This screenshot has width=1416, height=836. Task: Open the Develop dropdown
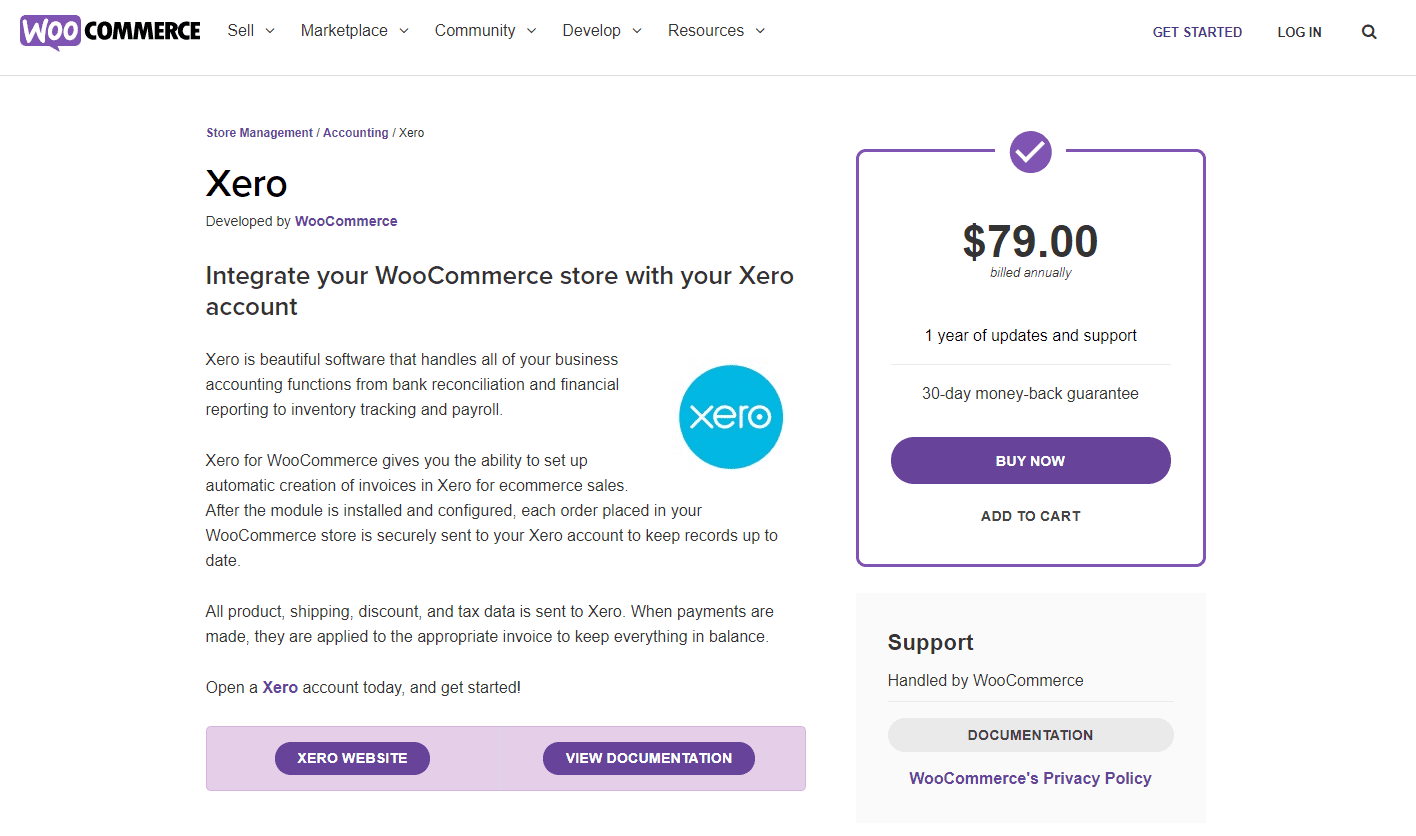click(x=592, y=31)
